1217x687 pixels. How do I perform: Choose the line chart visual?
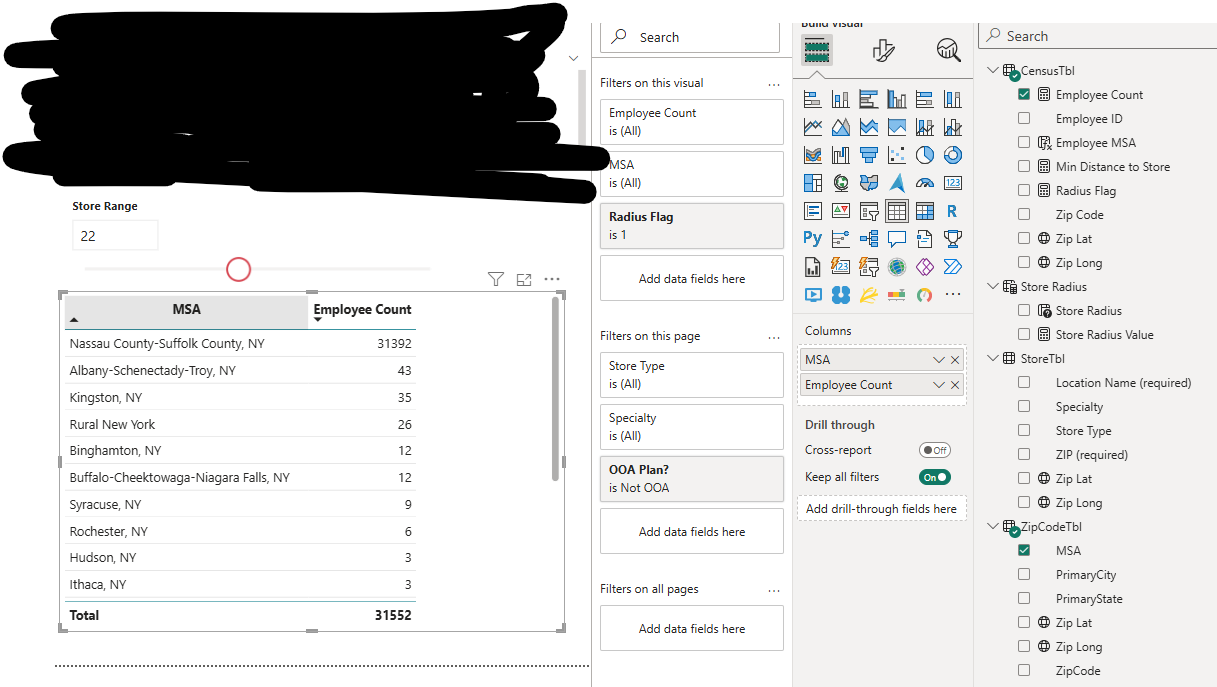pyautogui.click(x=812, y=127)
